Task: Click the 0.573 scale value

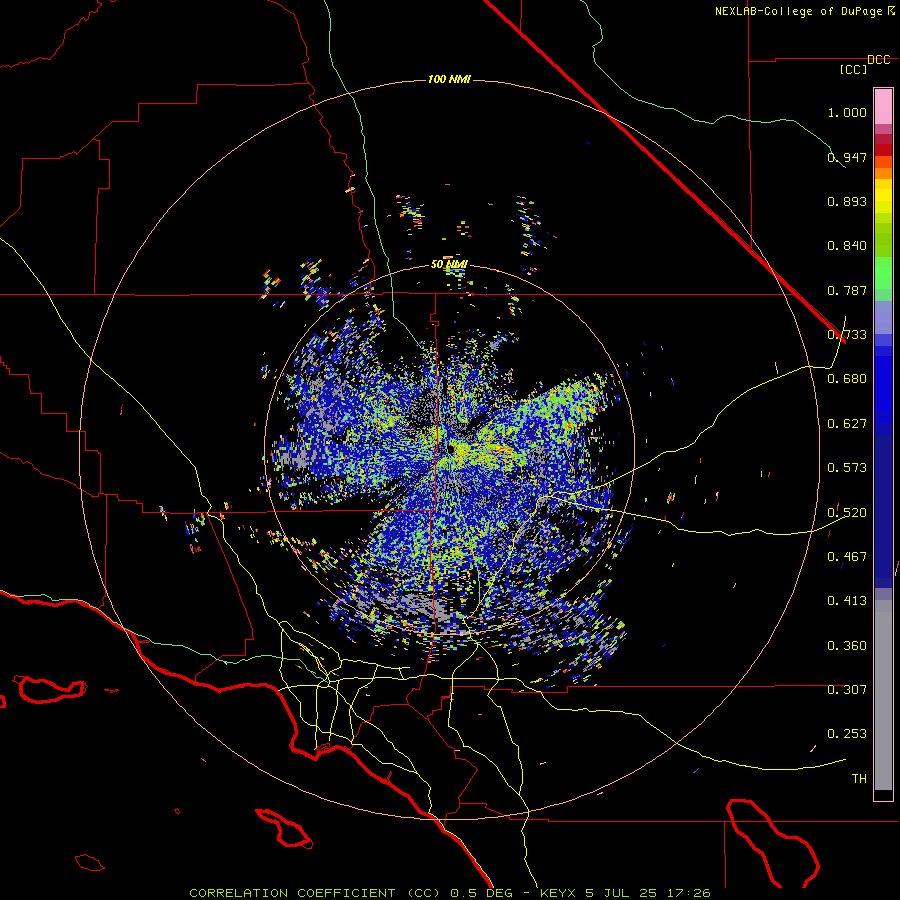Action: 847,468
